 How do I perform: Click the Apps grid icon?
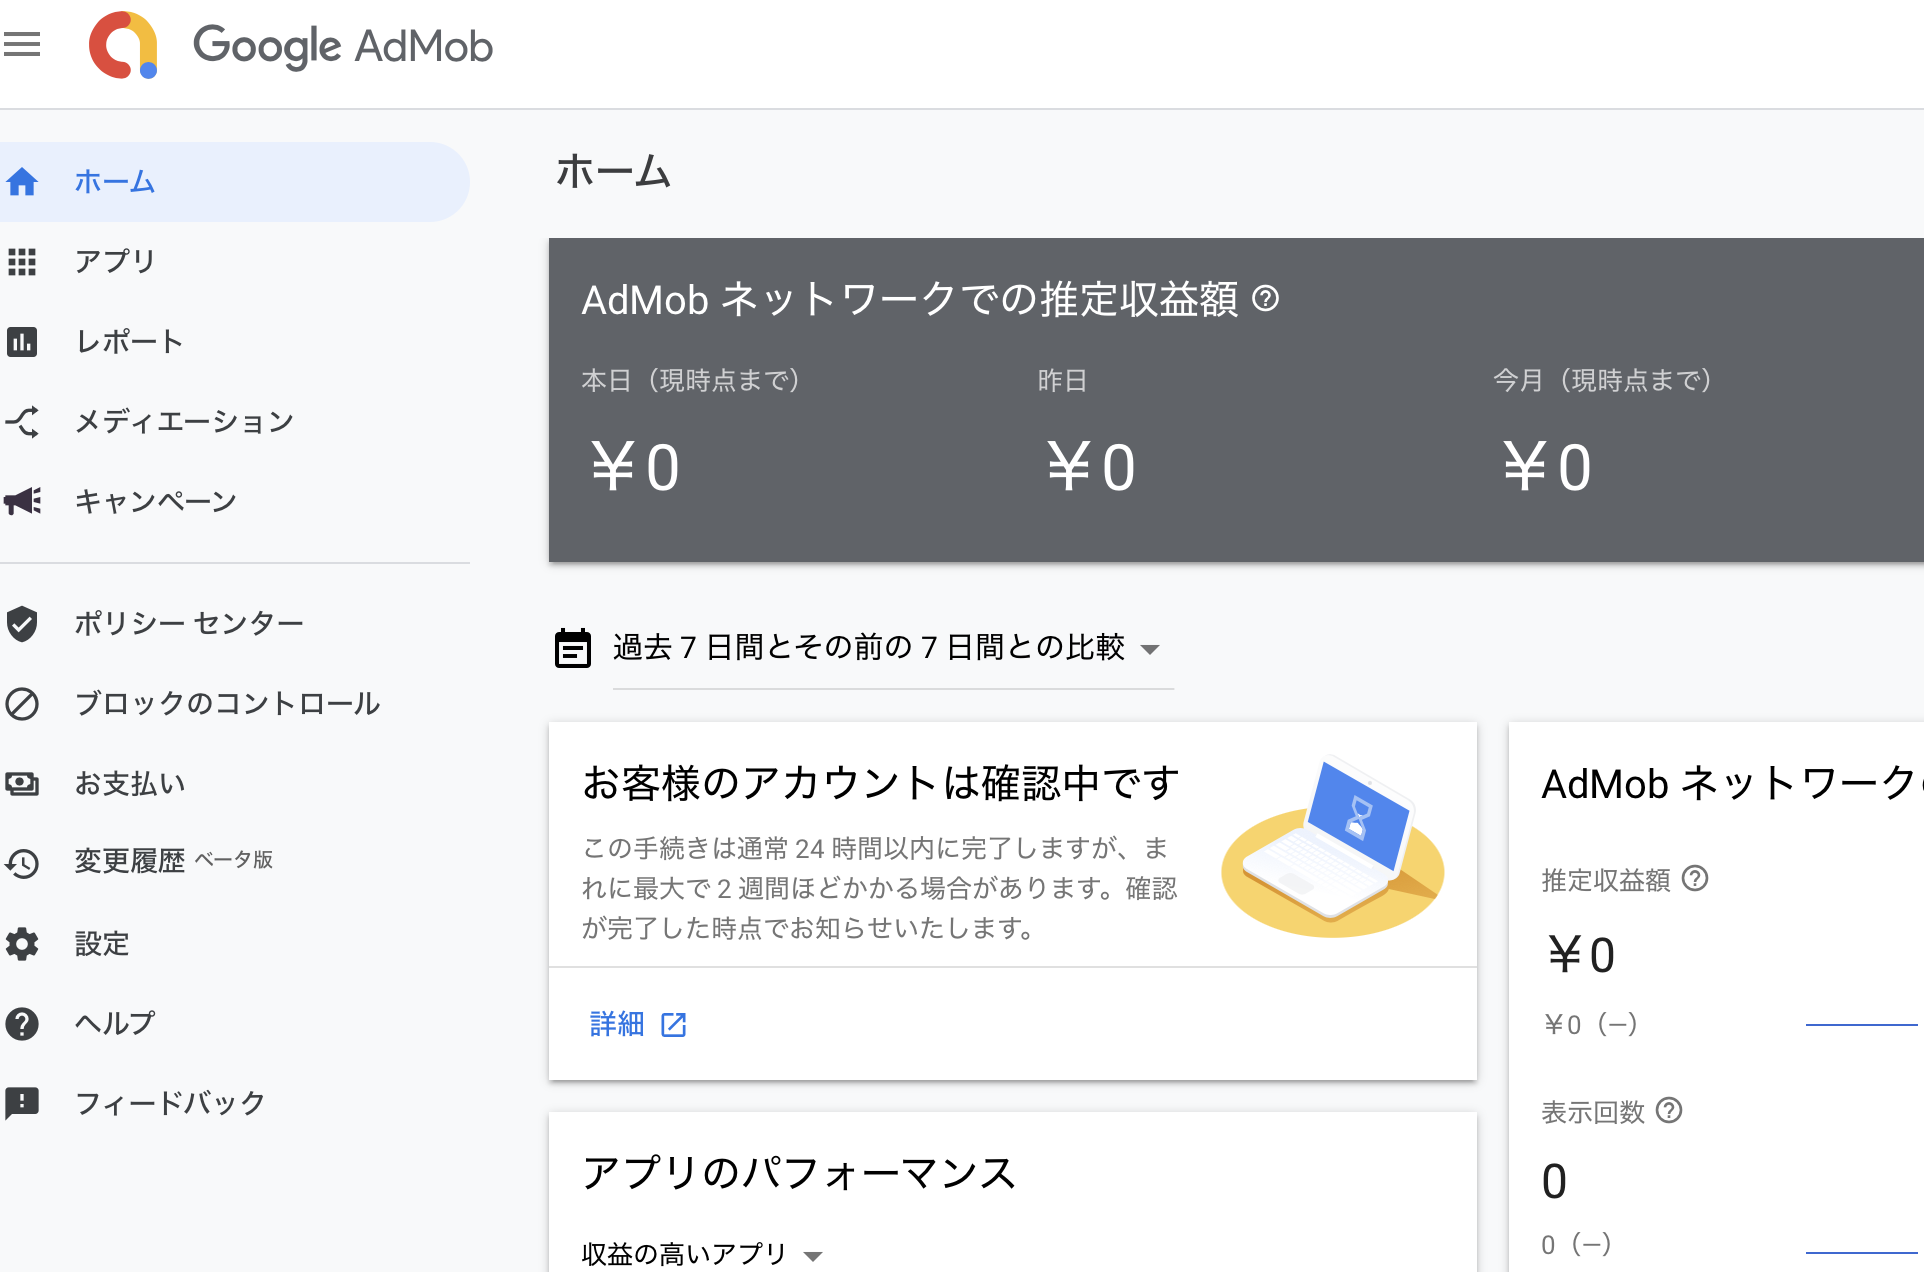(x=22, y=262)
